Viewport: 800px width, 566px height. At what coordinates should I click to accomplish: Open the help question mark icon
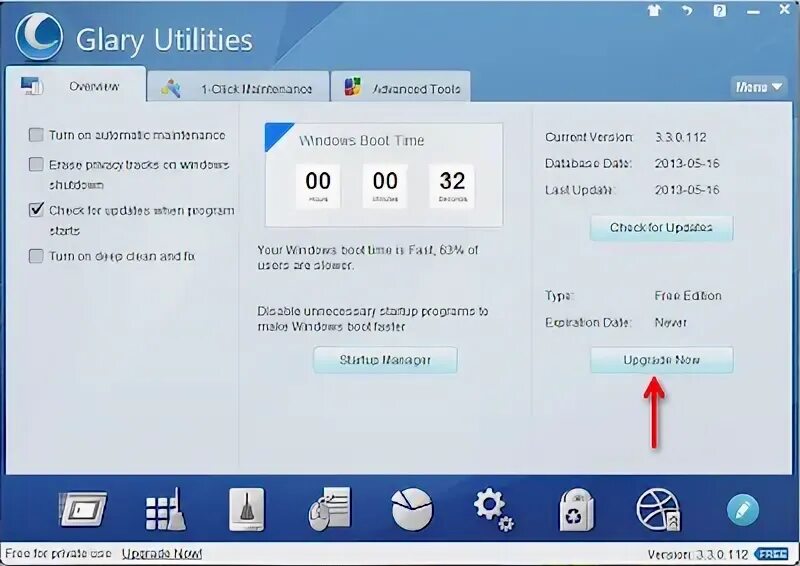point(719,10)
